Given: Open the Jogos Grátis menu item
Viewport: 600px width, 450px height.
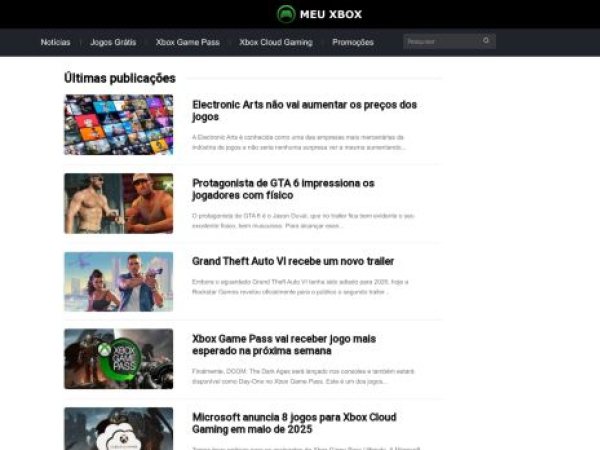Looking at the screenshot, I should 113,42.
